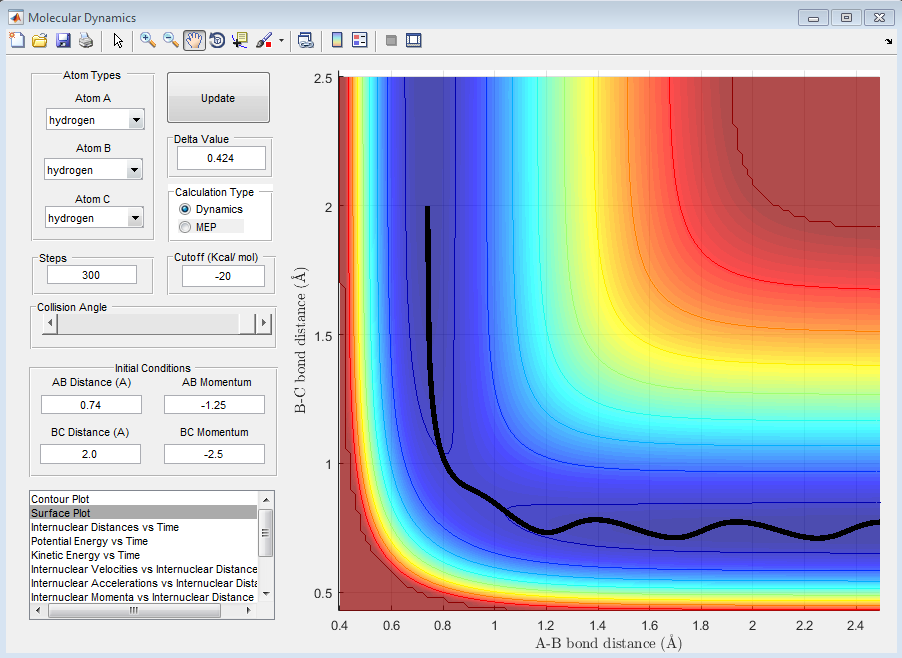Minimize the Molecular Dynamics window
Screen dimensions: 902x658
pyautogui.click(x=813, y=18)
